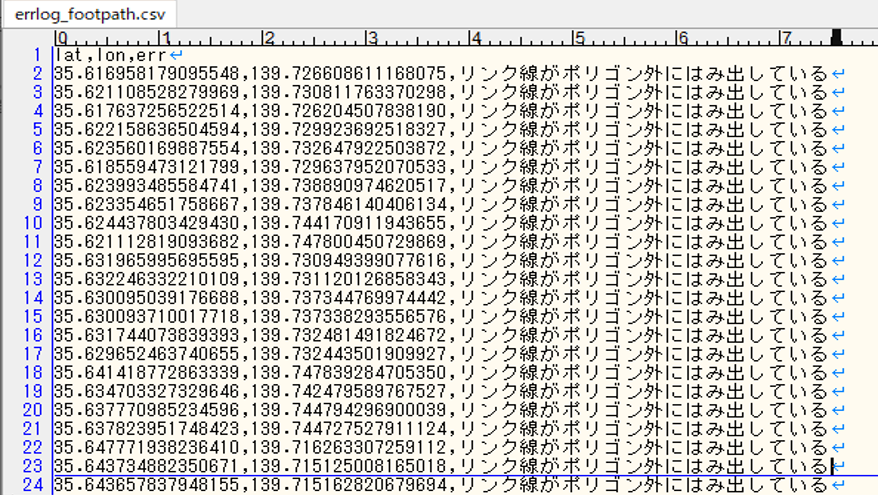Click the 'リンク線がポリゴン外にはみ出している' message on line 24

coord(643,484)
